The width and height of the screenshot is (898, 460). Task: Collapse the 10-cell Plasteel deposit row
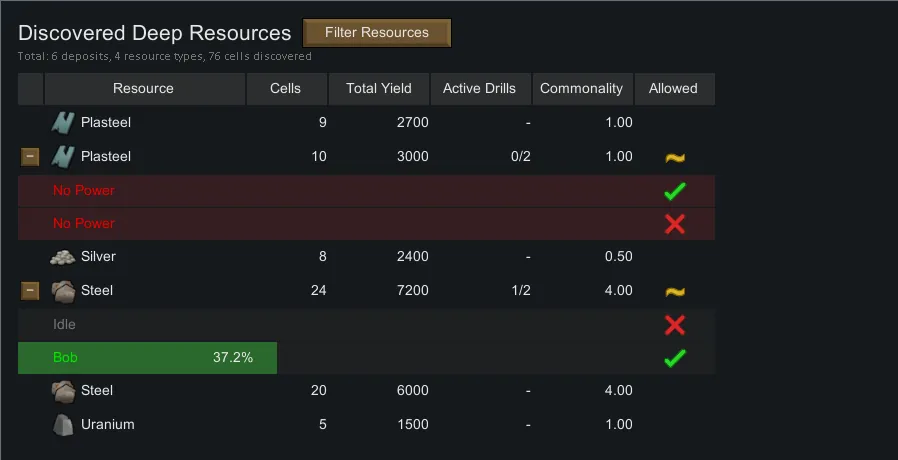[31, 157]
